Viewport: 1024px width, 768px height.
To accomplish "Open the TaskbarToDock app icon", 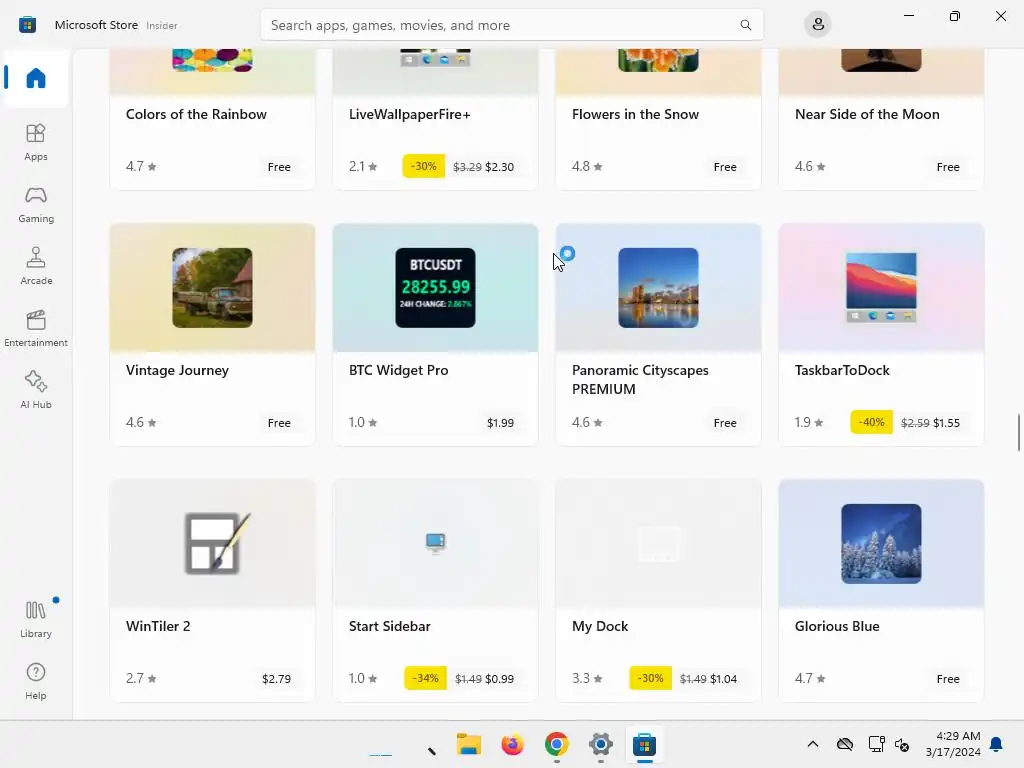I will pos(881,287).
